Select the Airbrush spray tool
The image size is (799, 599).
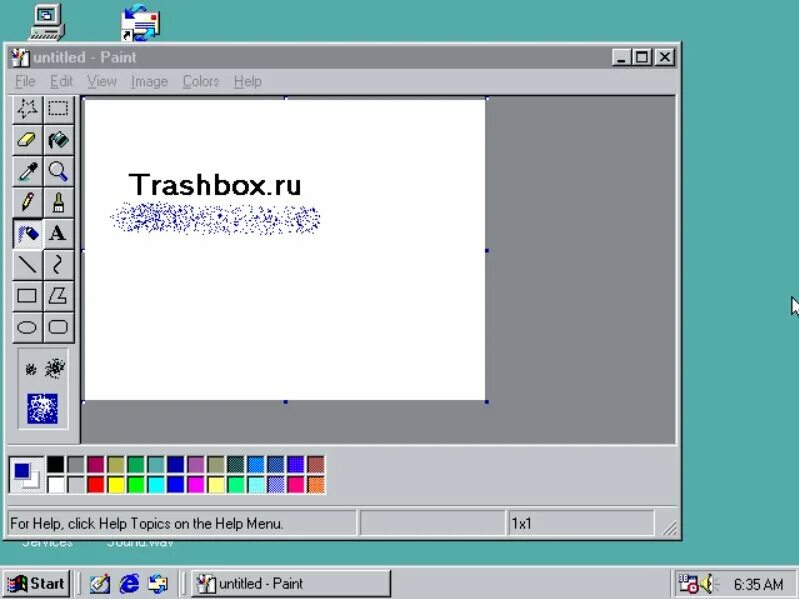coord(28,234)
